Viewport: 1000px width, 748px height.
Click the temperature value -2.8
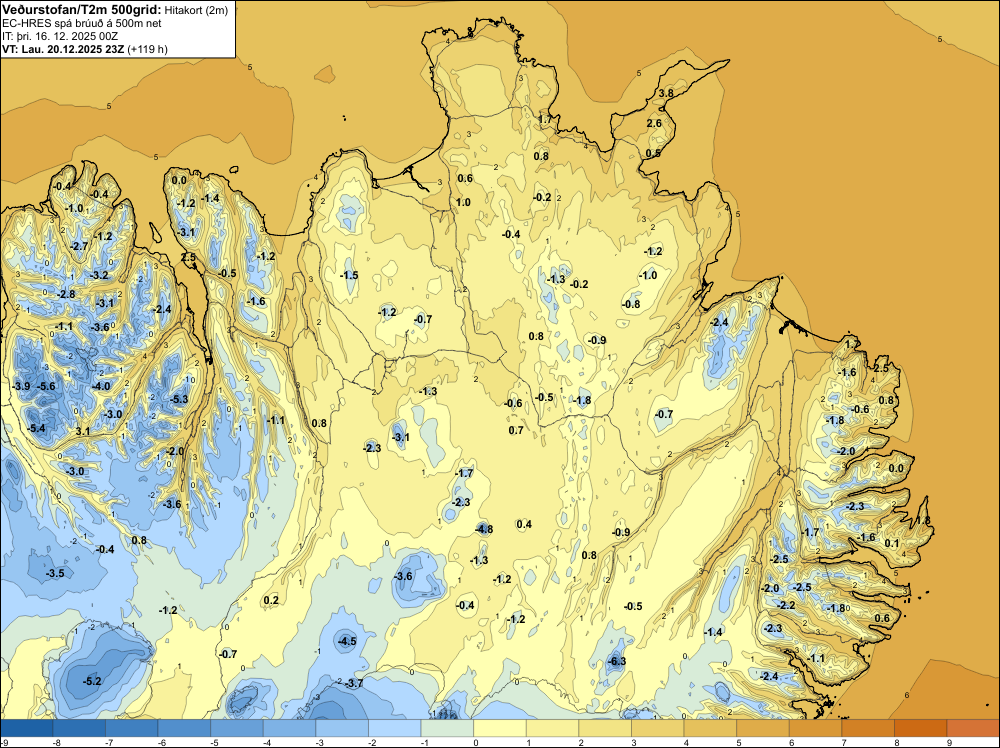(66, 295)
